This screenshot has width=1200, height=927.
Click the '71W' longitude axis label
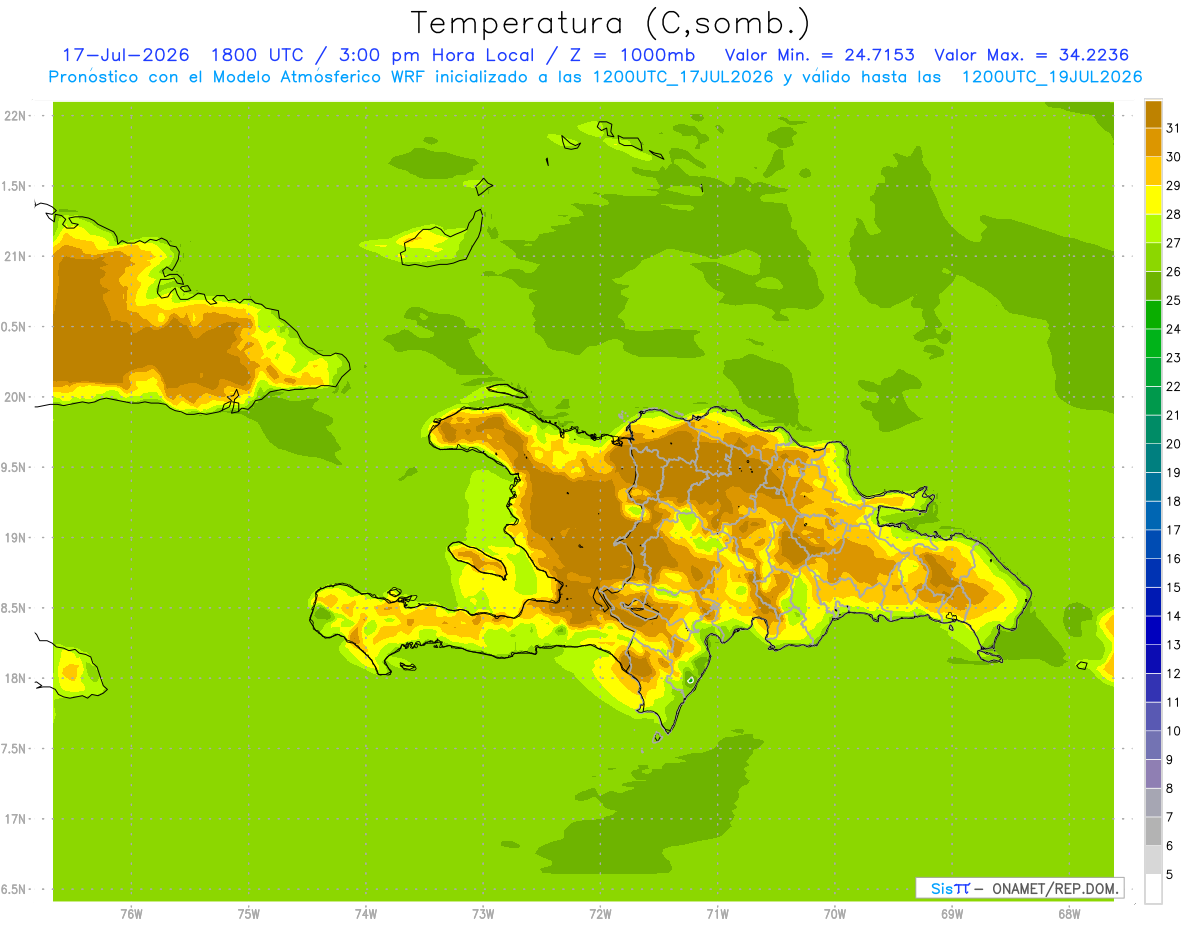(717, 913)
